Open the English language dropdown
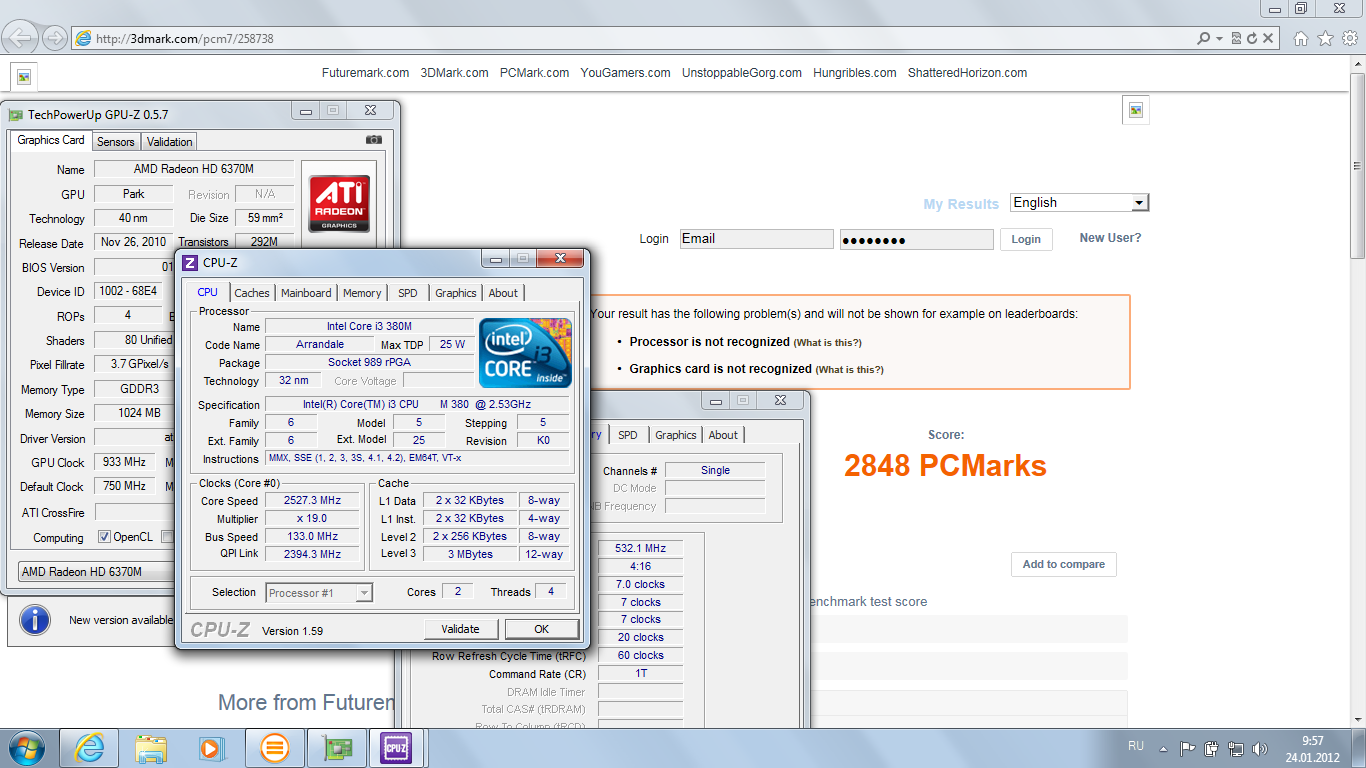 coord(1079,202)
